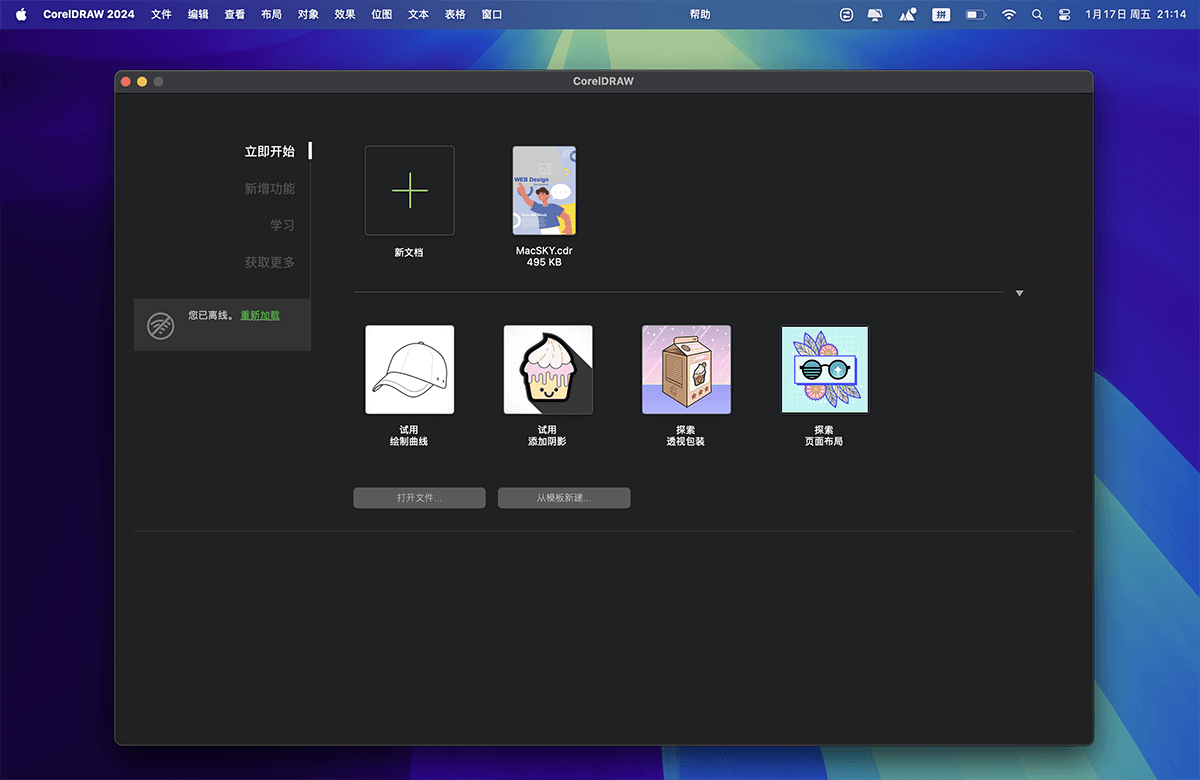Close the CorelDRAW welcome window
The image size is (1200, 780).
point(126,82)
